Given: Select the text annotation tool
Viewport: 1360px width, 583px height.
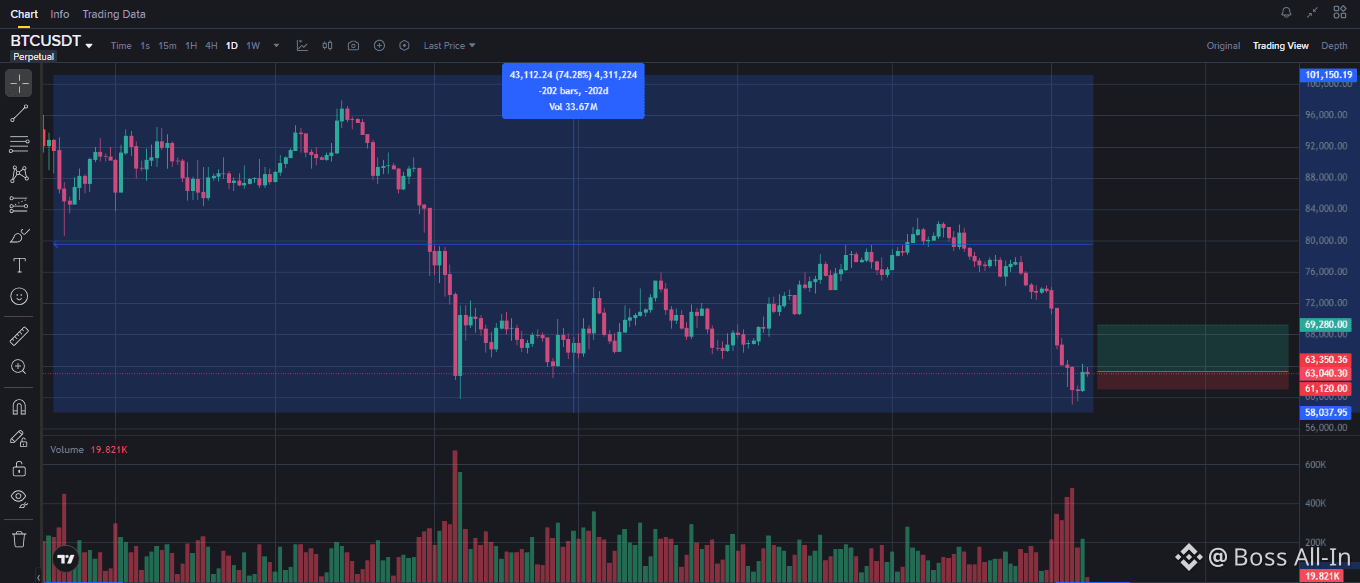Looking at the screenshot, I should pos(18,265).
